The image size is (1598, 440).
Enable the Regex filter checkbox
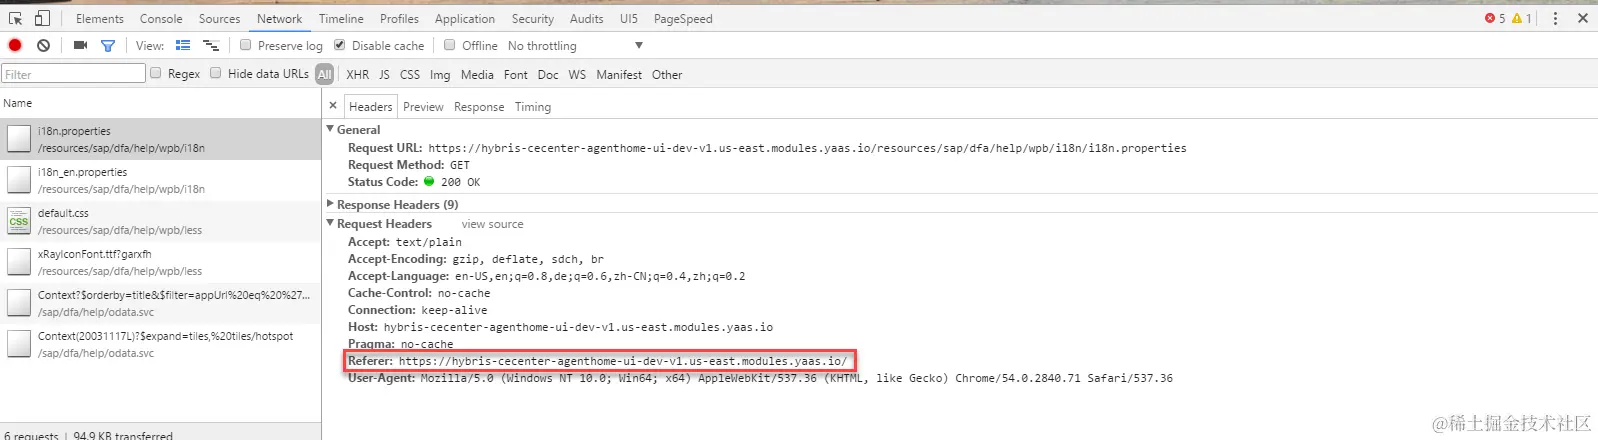(156, 73)
